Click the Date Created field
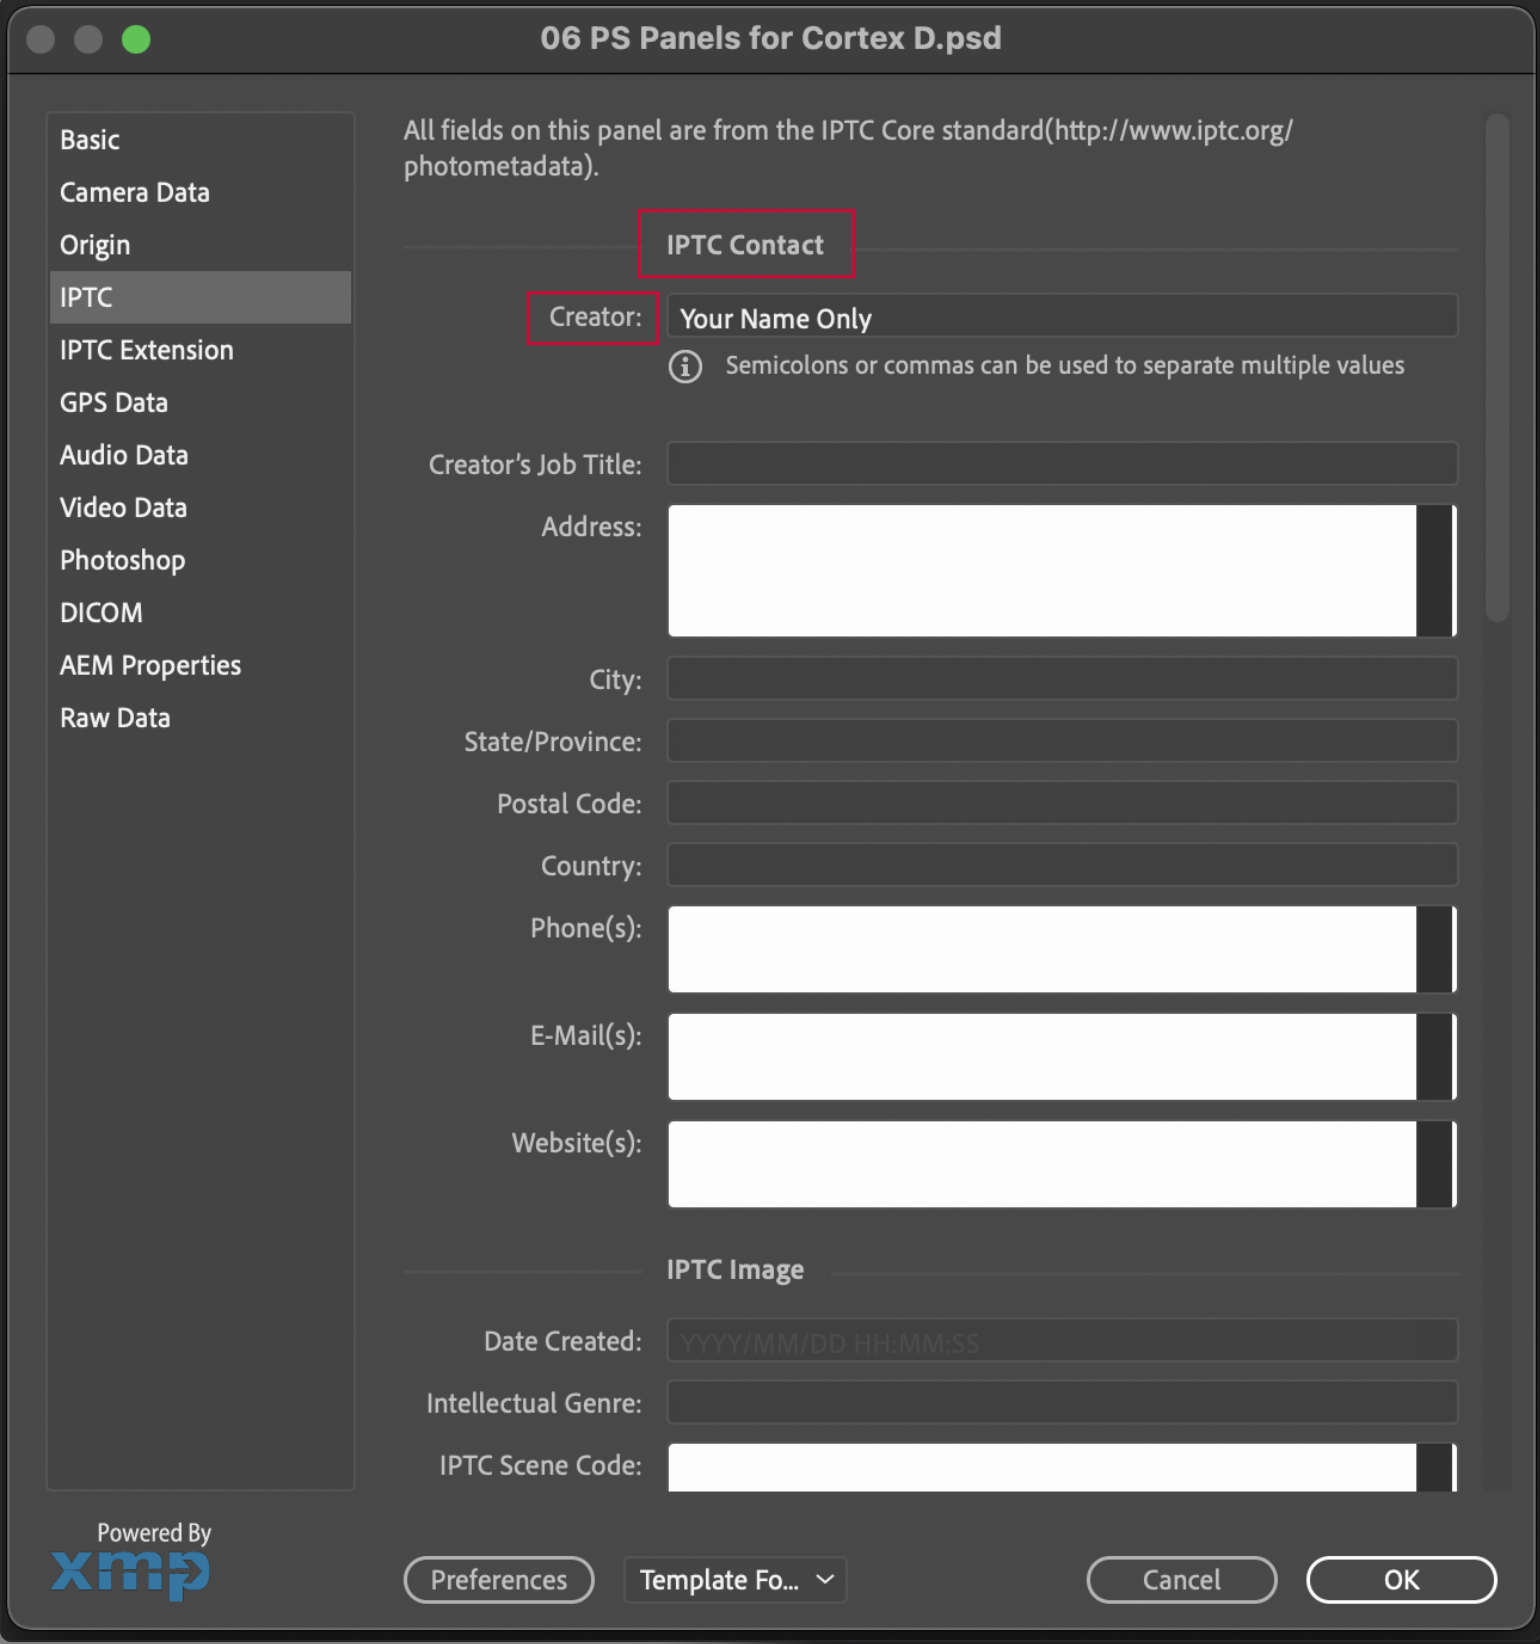 [1062, 1340]
